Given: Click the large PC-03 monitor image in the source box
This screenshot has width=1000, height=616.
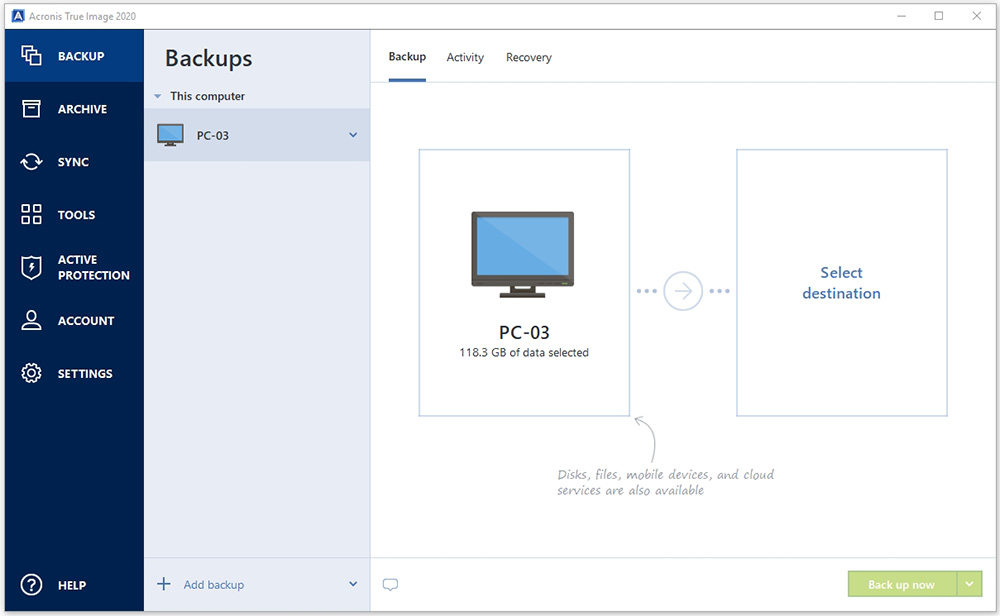Looking at the screenshot, I should (522, 254).
